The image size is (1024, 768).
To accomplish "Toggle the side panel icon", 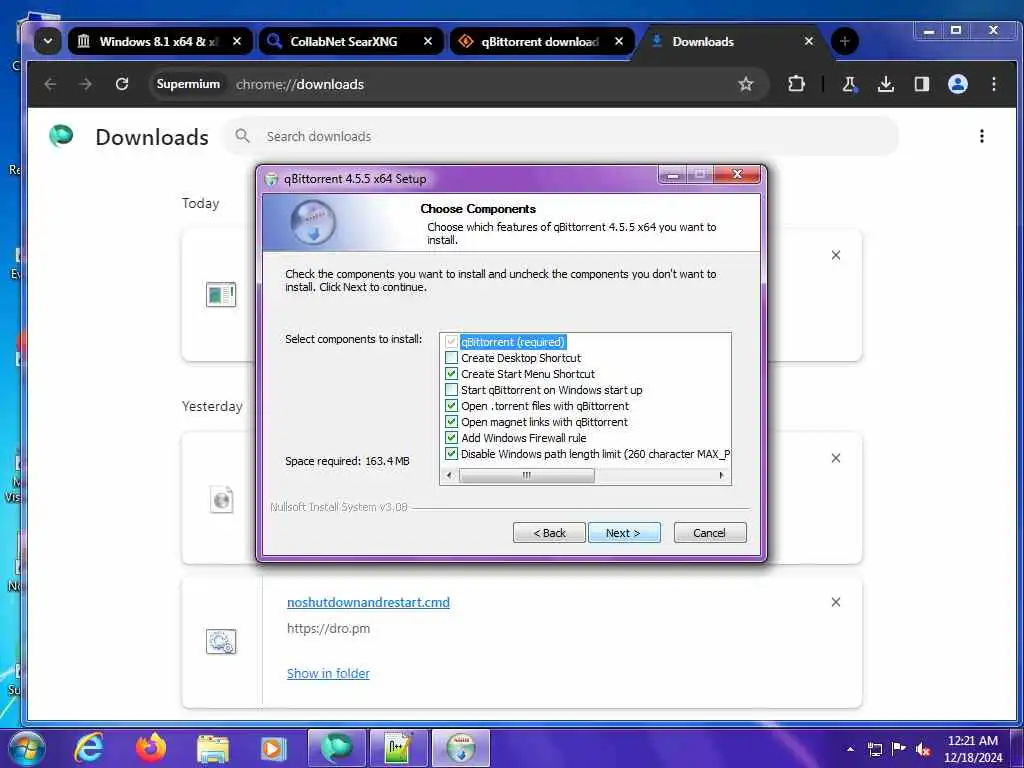I will coord(921,84).
